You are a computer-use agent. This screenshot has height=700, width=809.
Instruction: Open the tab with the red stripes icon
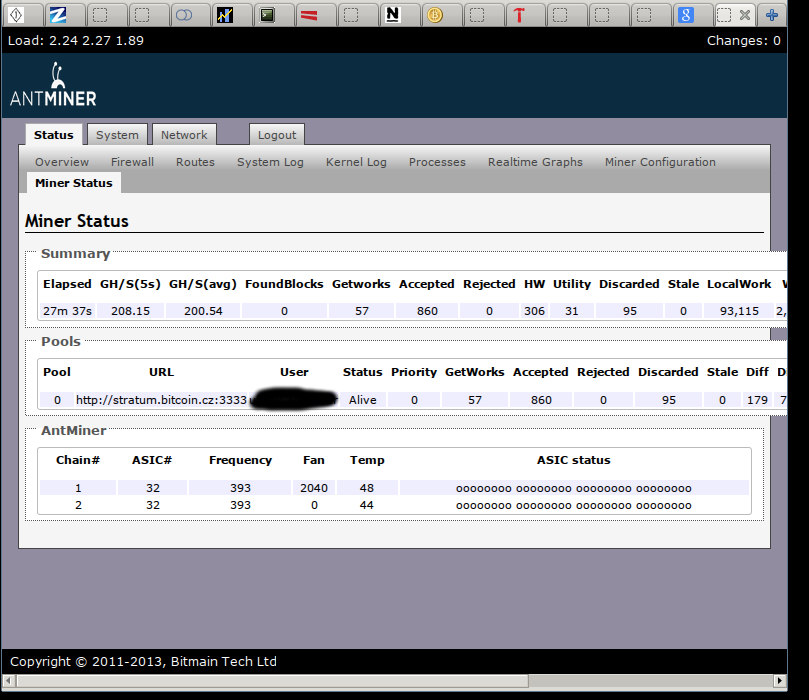click(x=309, y=14)
